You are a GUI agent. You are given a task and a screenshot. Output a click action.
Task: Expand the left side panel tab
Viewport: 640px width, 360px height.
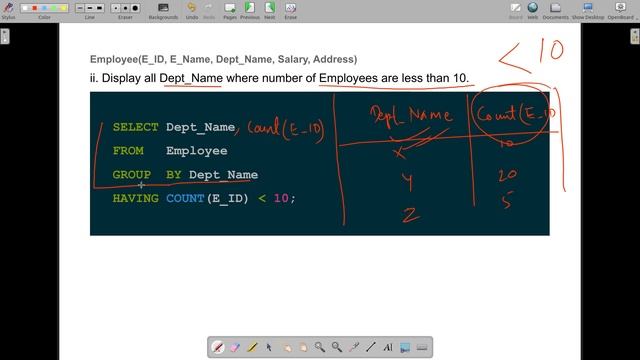click(x=4, y=36)
